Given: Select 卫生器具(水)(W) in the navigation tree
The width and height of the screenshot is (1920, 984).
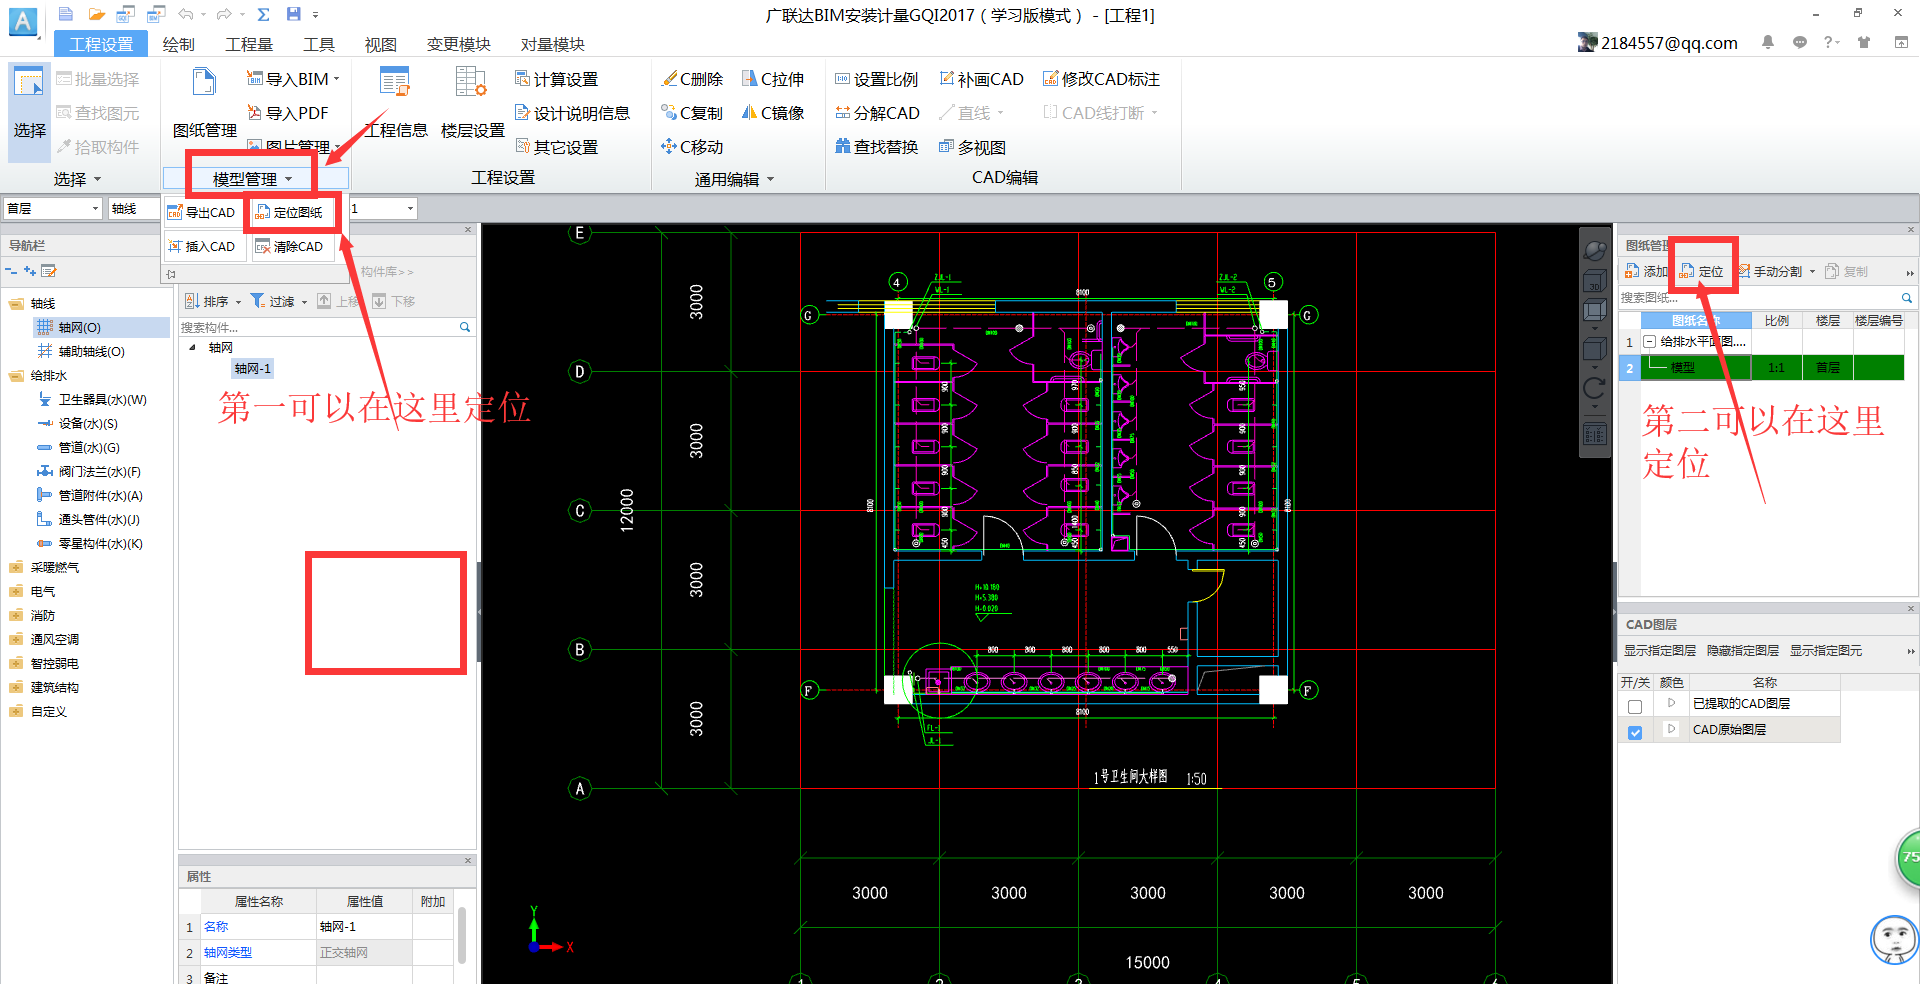Looking at the screenshot, I should (102, 399).
